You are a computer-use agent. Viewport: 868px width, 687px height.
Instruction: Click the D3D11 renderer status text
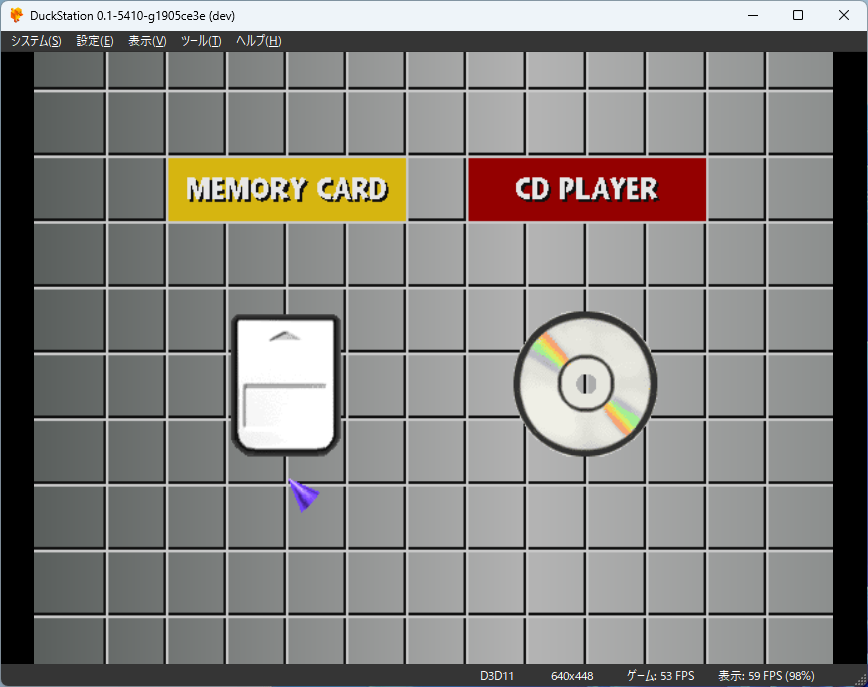pyautogui.click(x=497, y=676)
